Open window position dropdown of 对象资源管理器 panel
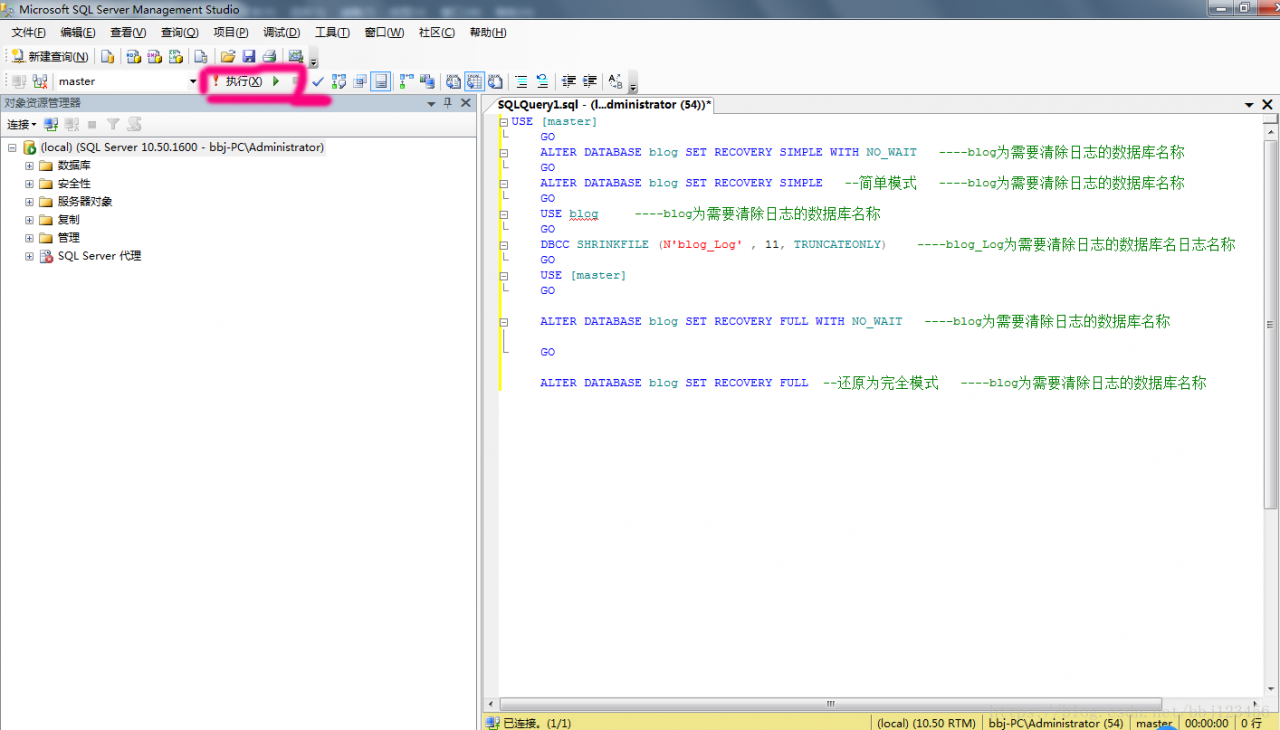 (431, 103)
